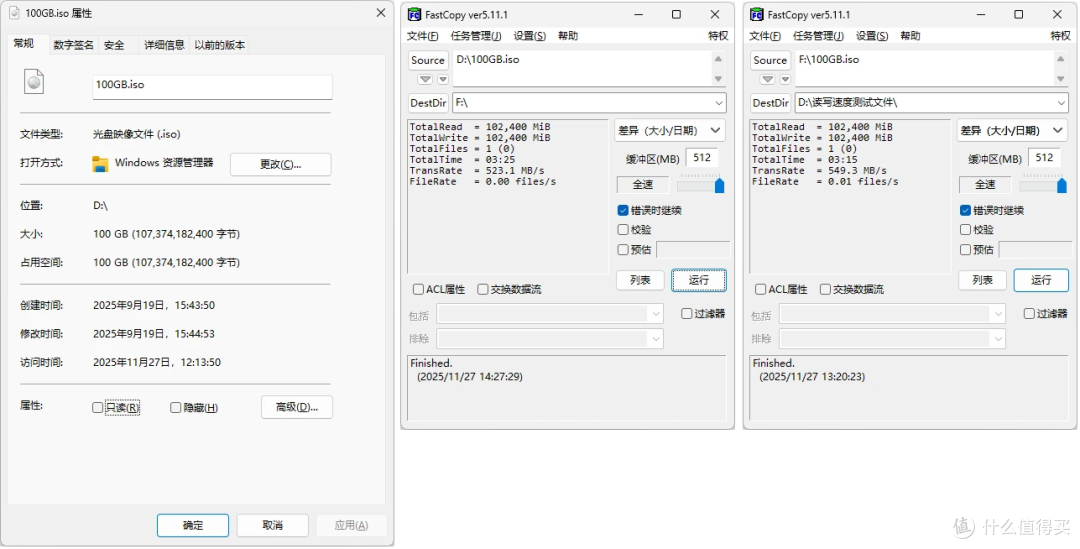Click 确定 in Properties dialog
This screenshot has width=1080, height=549.
(193, 525)
